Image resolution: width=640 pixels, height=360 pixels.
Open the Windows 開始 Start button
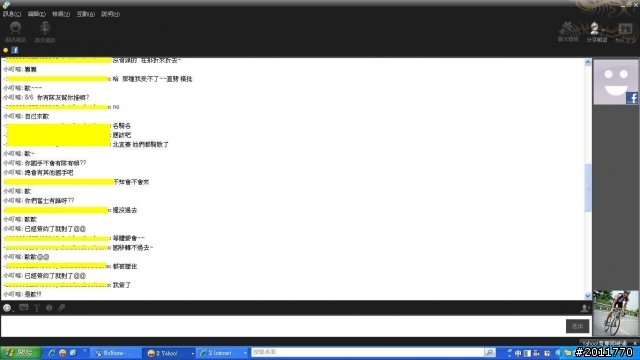coord(20,353)
